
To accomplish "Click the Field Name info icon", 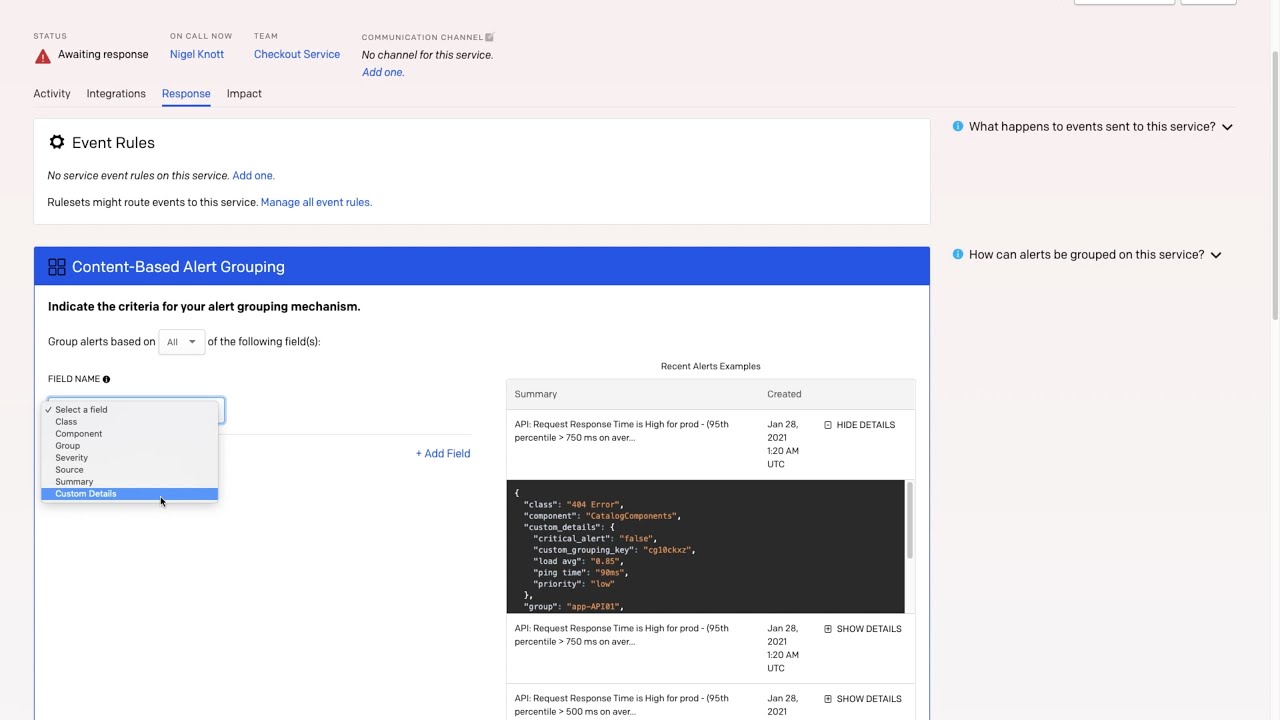I will (106, 379).
